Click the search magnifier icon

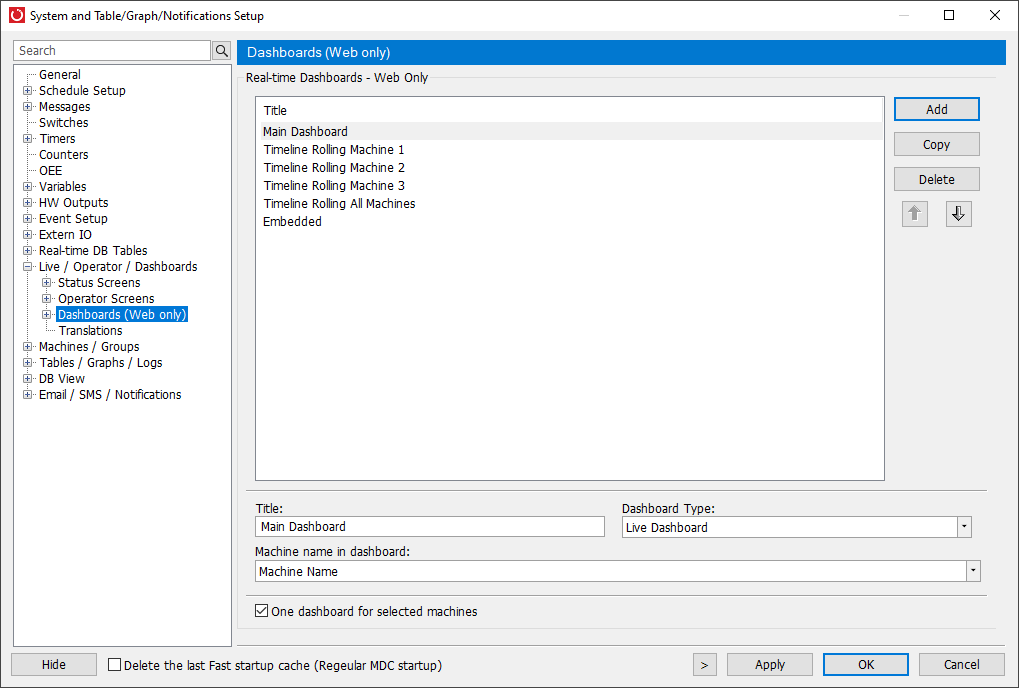[222, 51]
